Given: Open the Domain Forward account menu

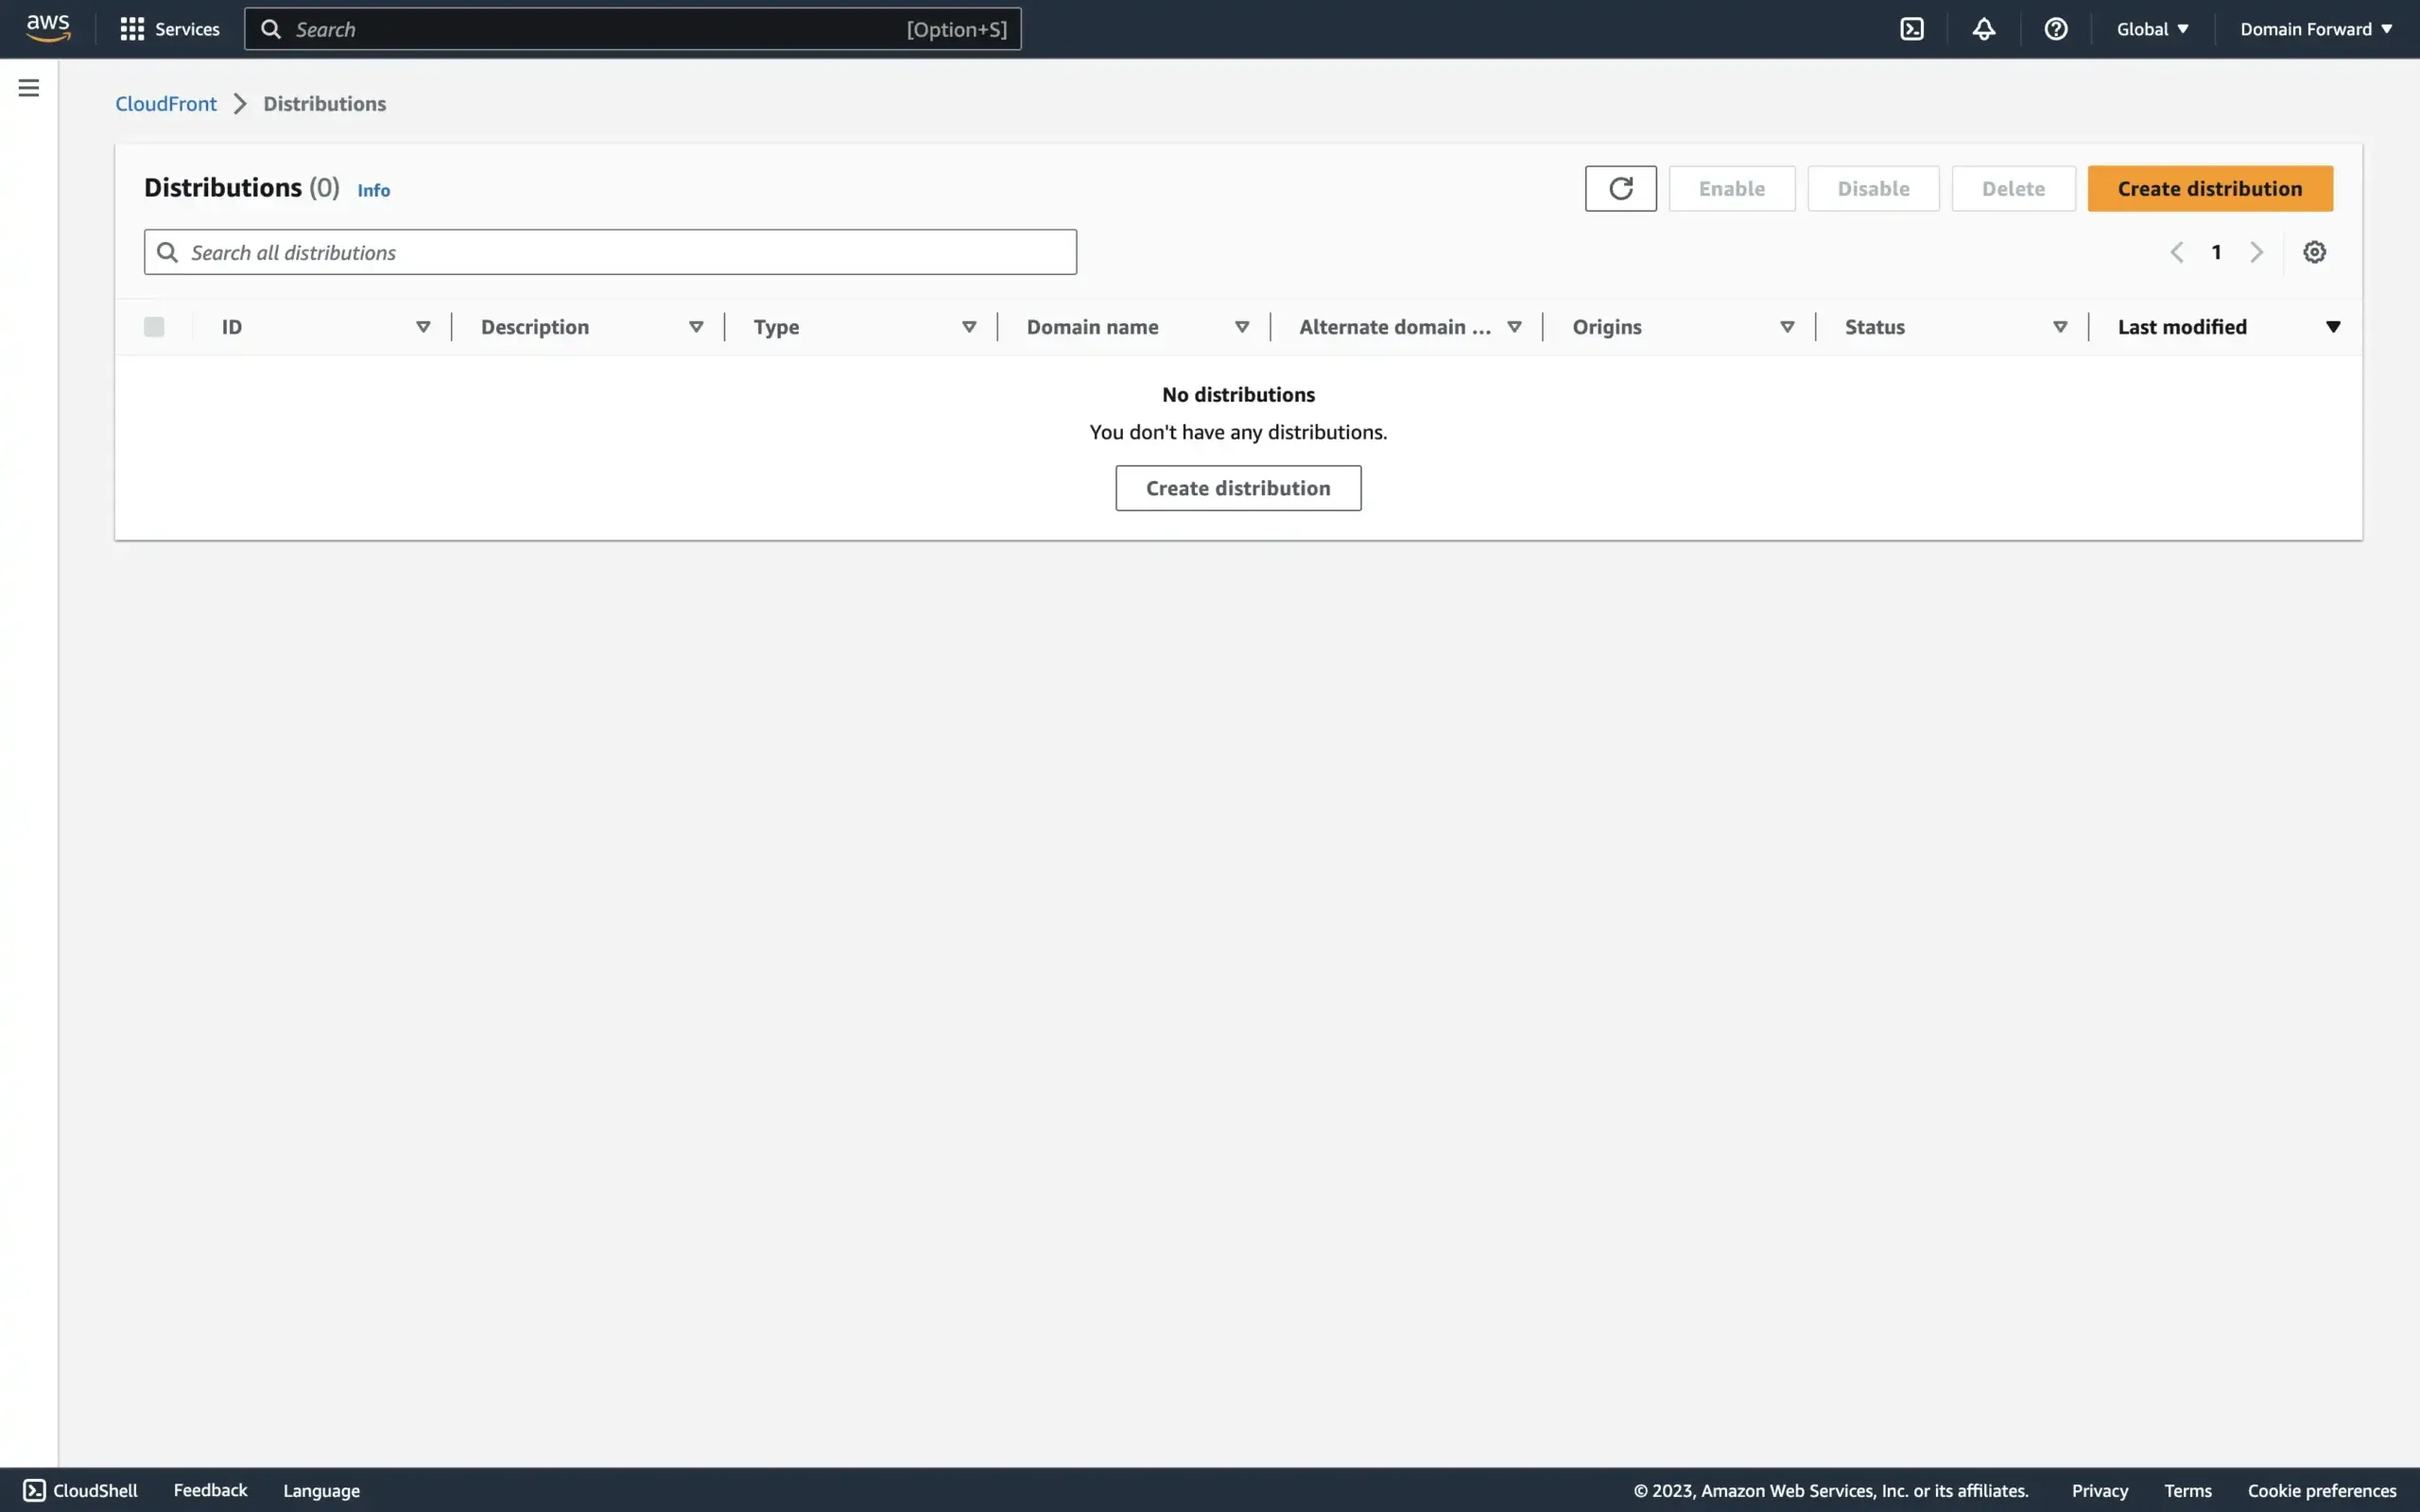Looking at the screenshot, I should (2315, 28).
